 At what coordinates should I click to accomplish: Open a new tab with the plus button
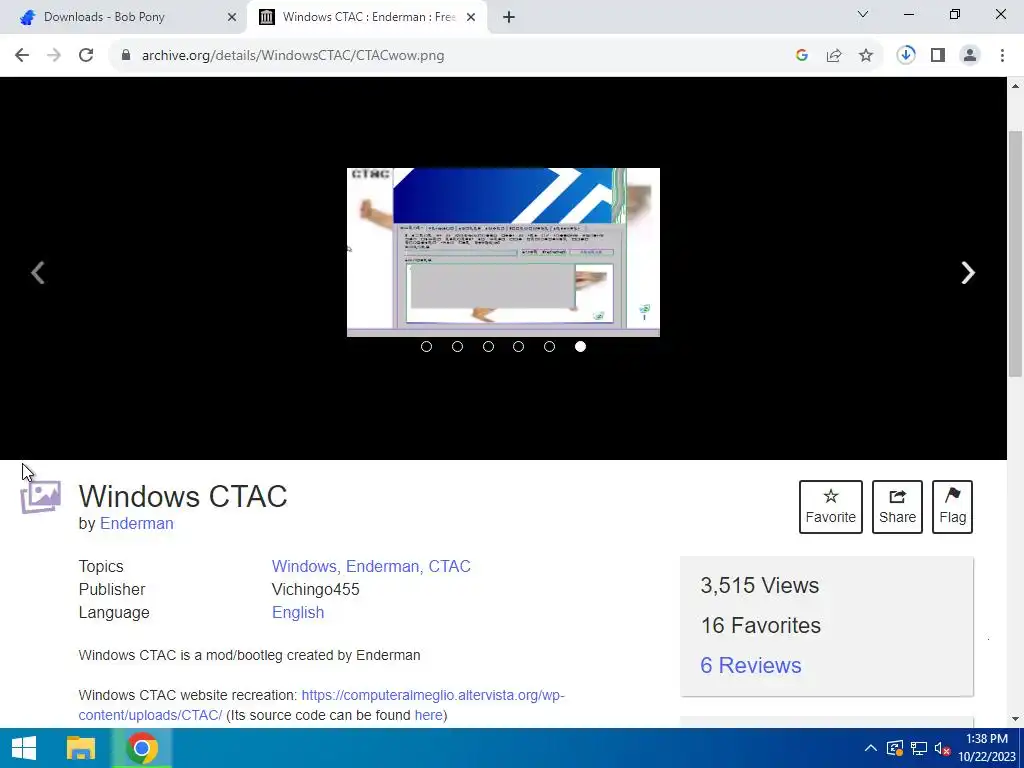tap(509, 18)
